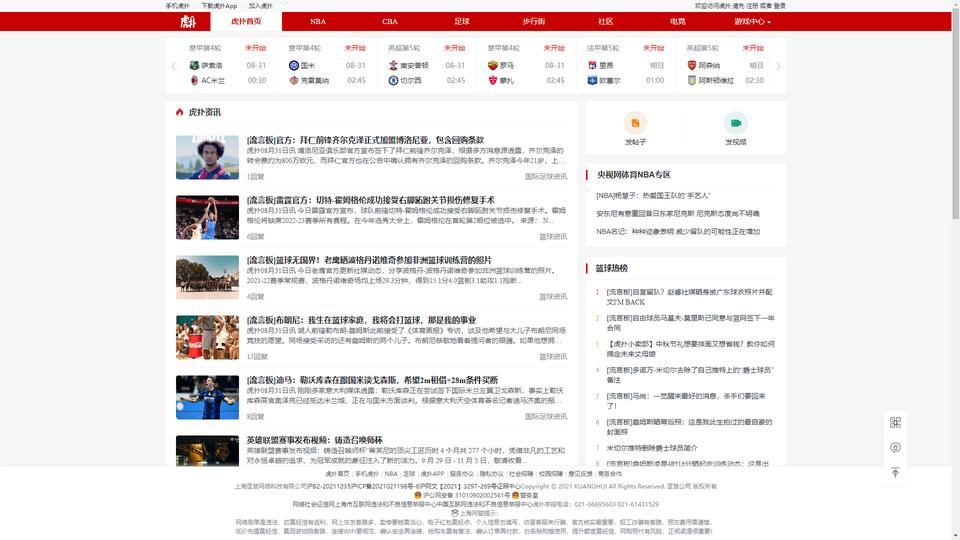Click thumbnail of the 齐尔克泽 player article

208,157
